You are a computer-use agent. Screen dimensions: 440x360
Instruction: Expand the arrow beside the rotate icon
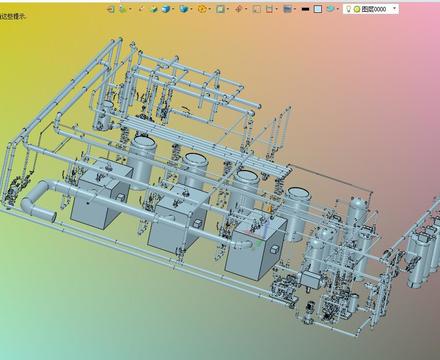click(x=209, y=9)
